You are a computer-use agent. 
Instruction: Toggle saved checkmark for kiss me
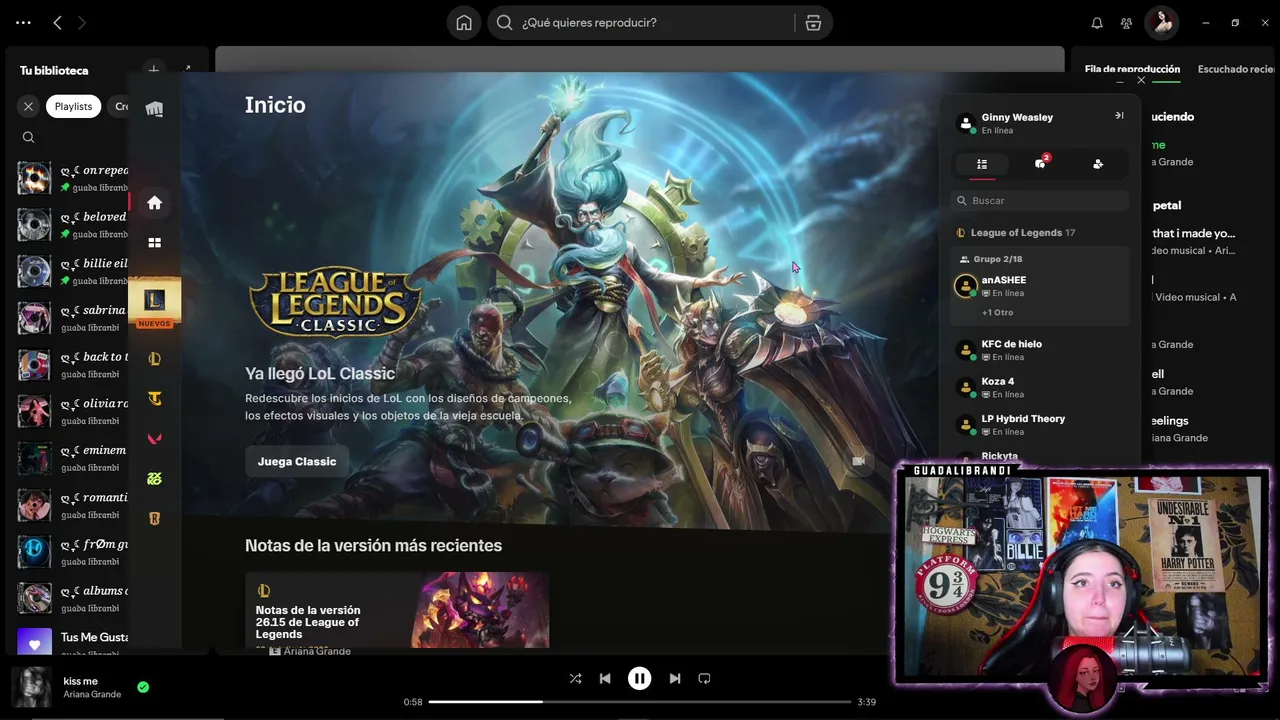(x=143, y=687)
